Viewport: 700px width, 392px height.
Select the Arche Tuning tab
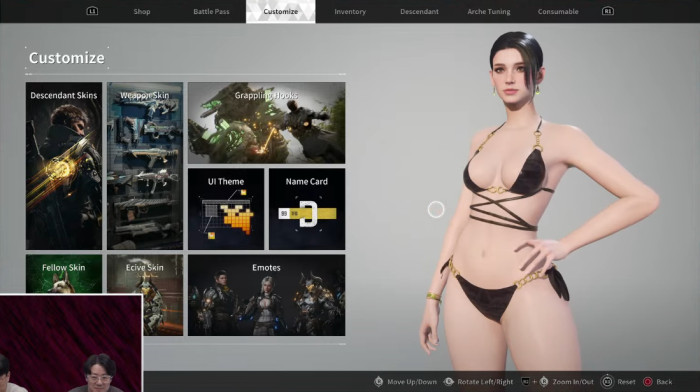489,12
